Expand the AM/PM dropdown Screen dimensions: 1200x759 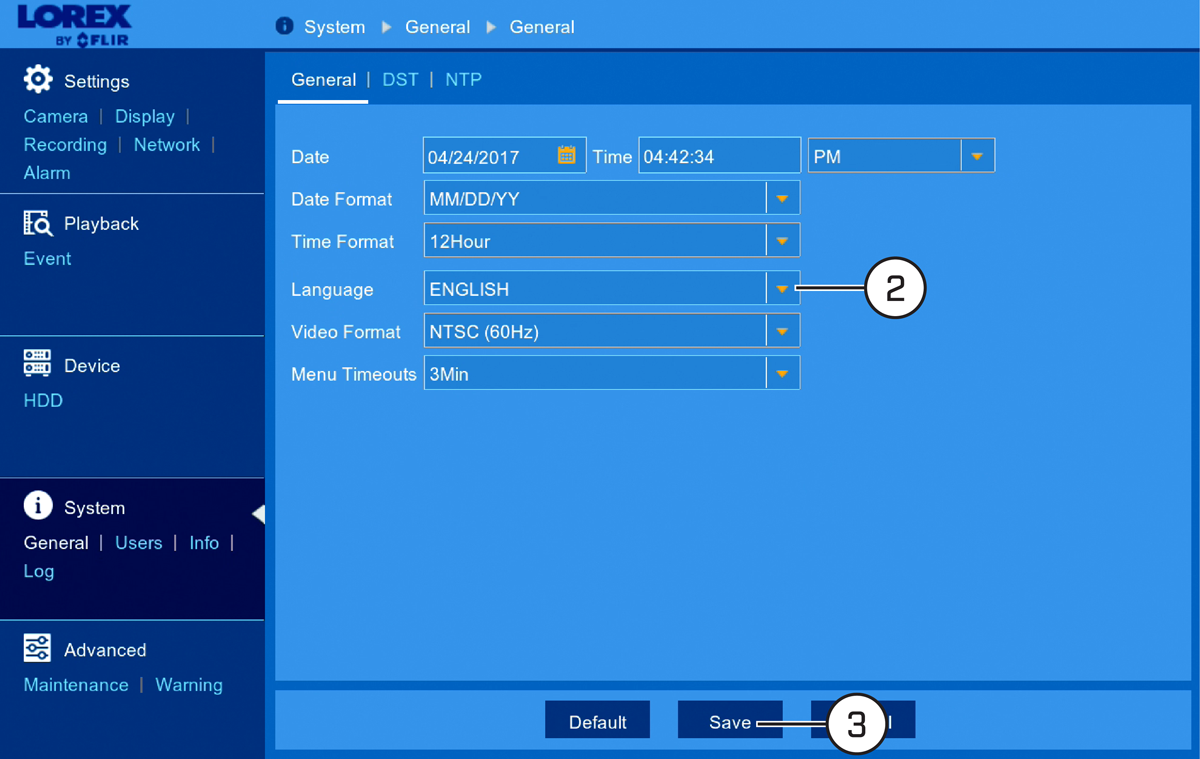977,156
